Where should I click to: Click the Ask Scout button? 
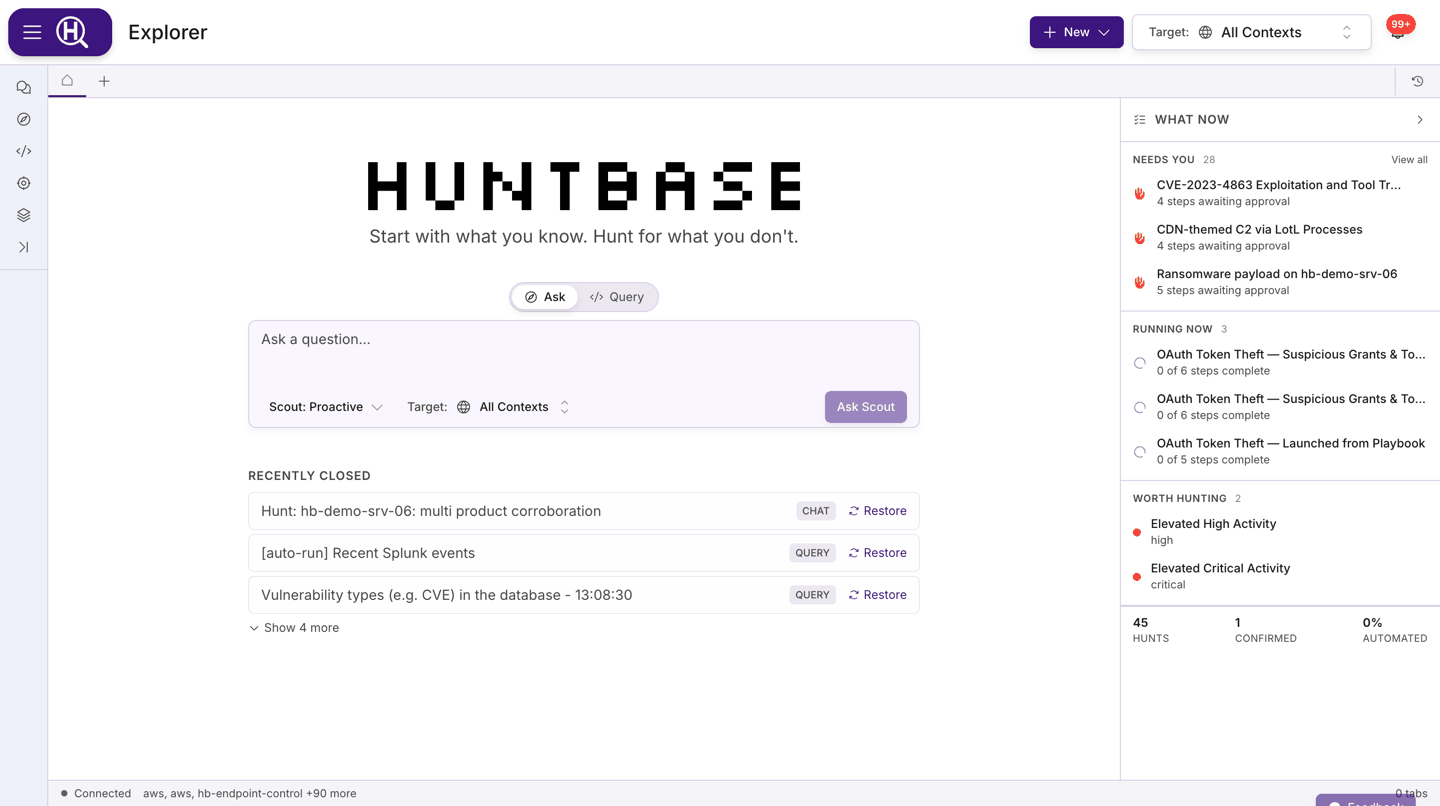tap(865, 407)
